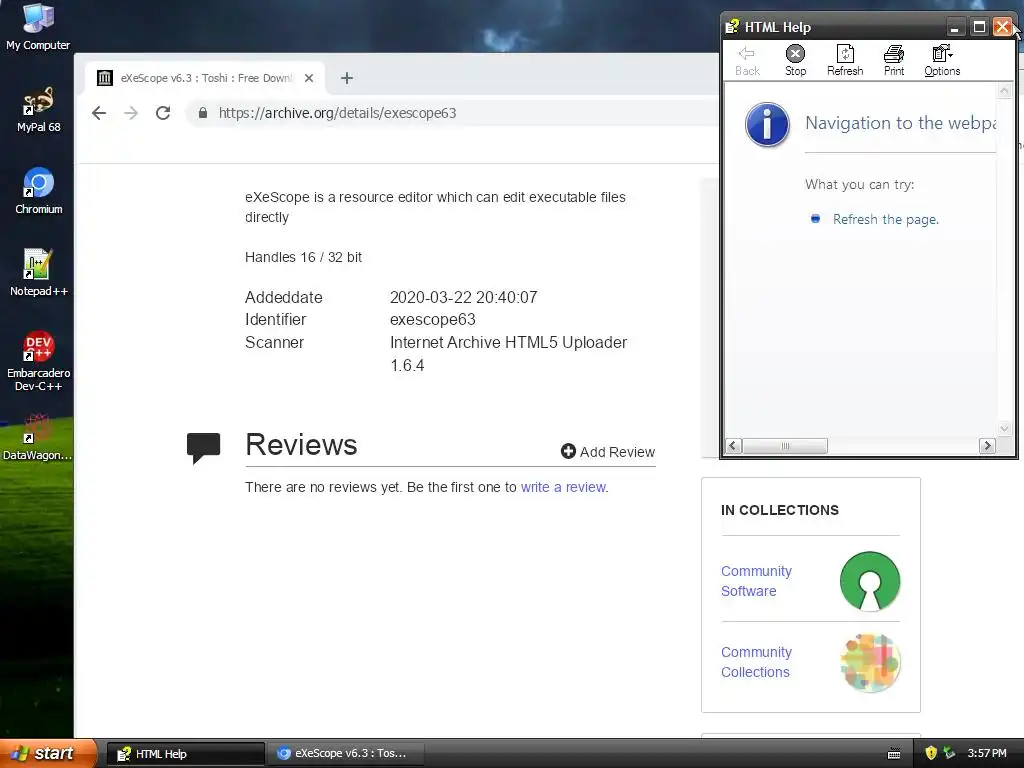Print the HTML Help topic

point(894,61)
